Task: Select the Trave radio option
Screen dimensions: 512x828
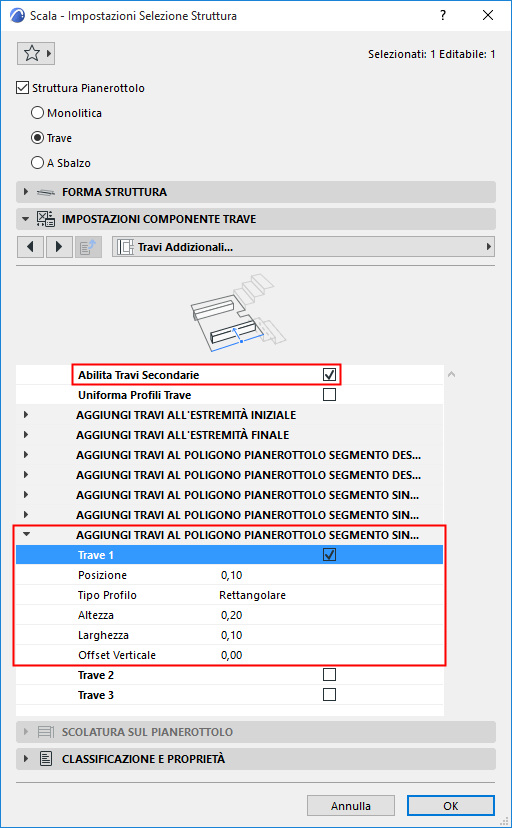Action: tap(37, 138)
